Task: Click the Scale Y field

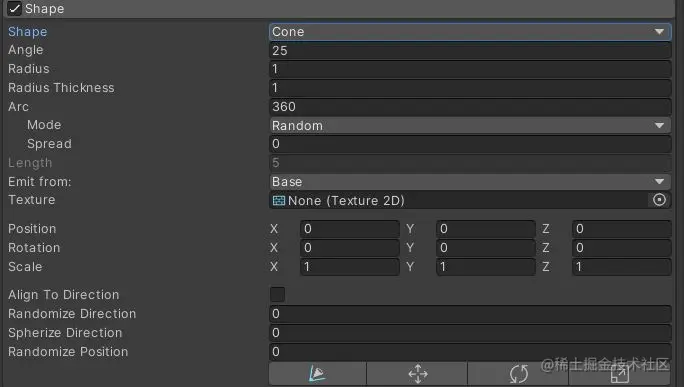Action: (x=486, y=267)
